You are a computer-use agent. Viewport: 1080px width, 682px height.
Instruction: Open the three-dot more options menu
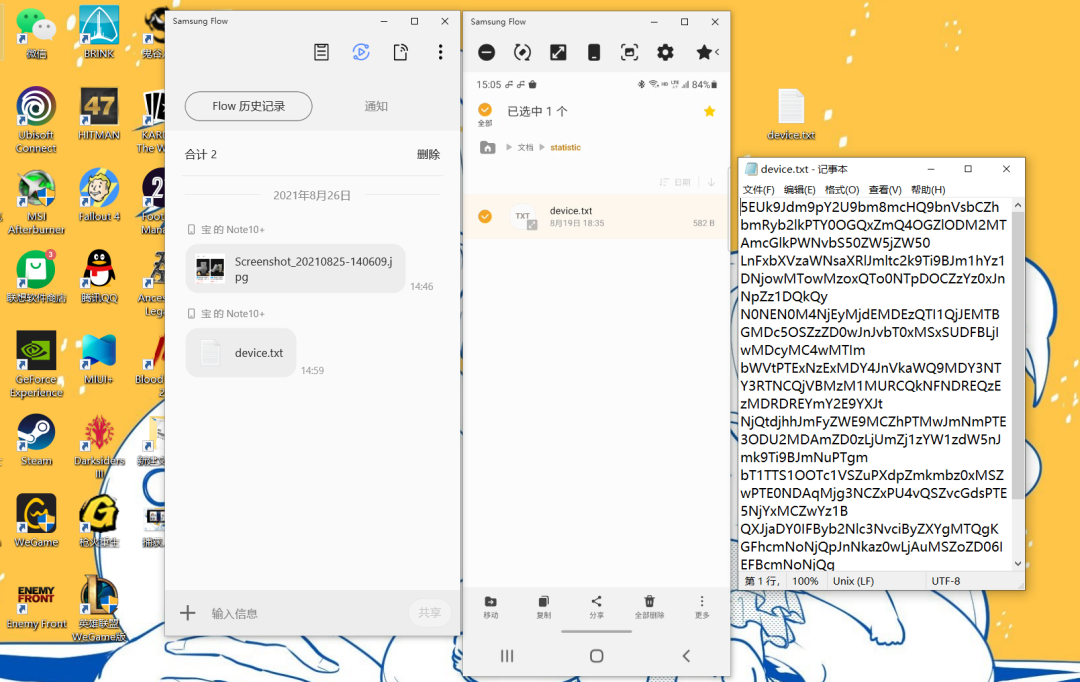pyautogui.click(x=440, y=52)
